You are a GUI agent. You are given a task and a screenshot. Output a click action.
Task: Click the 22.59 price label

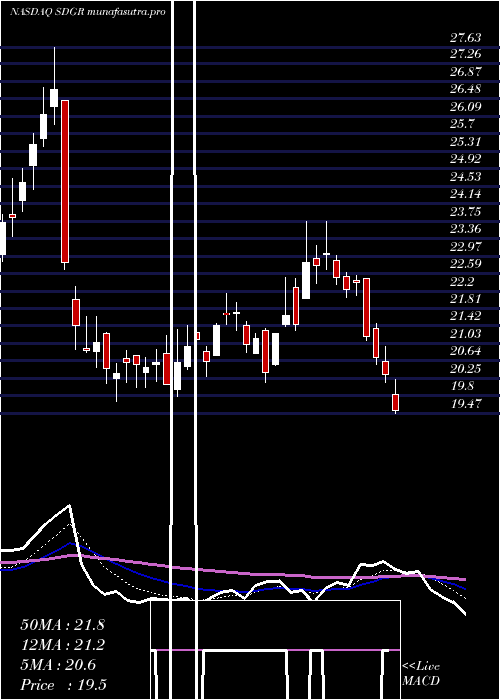[x=466, y=264]
